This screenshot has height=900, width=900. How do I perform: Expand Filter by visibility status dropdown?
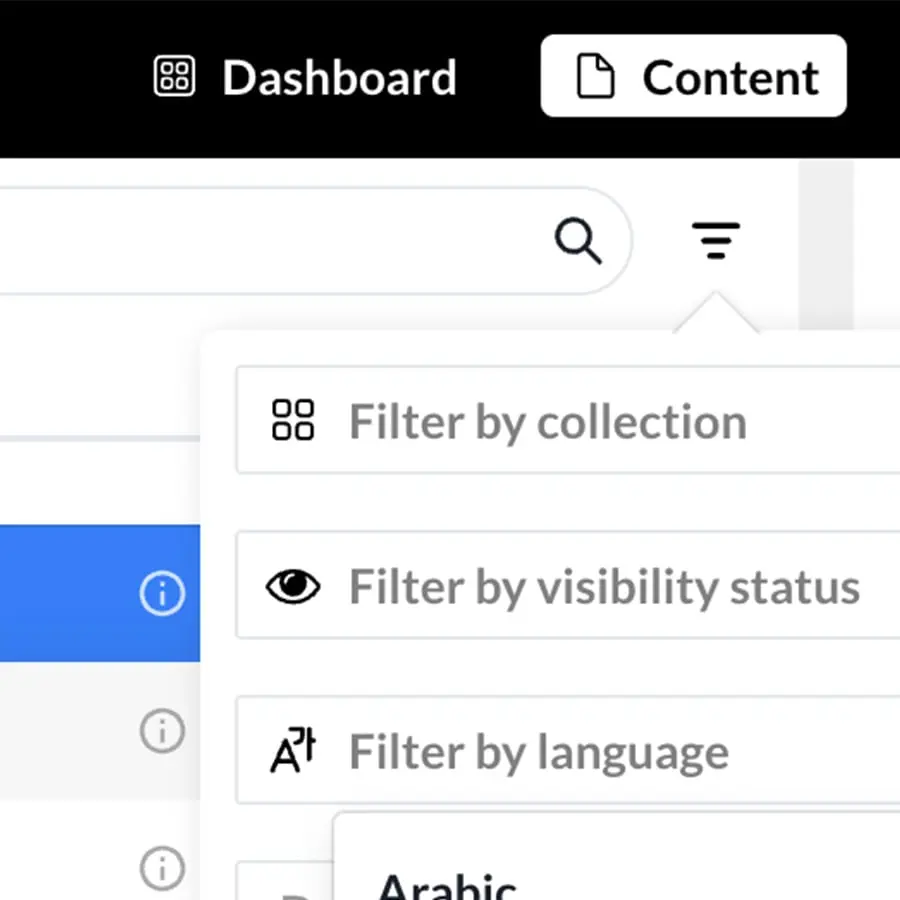[x=600, y=587]
